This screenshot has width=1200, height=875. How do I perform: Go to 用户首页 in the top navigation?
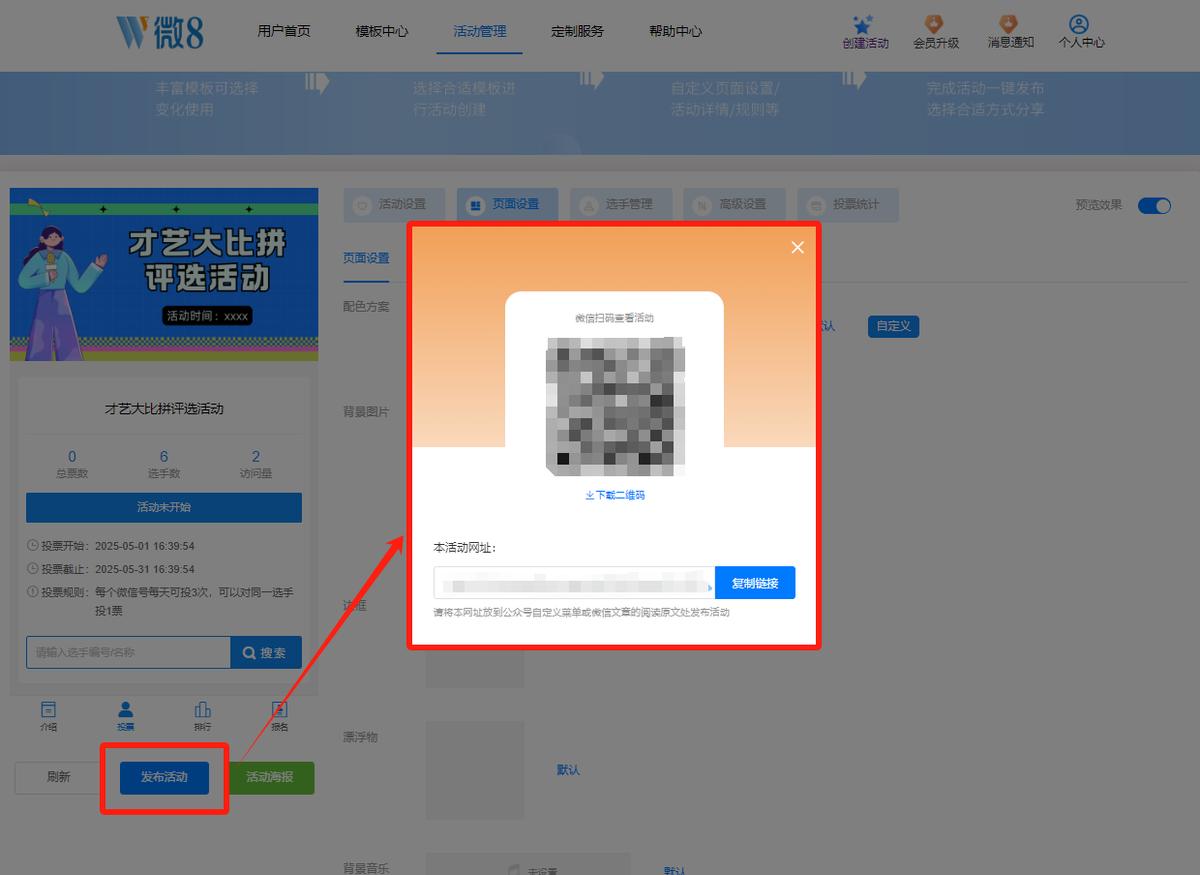coord(284,31)
